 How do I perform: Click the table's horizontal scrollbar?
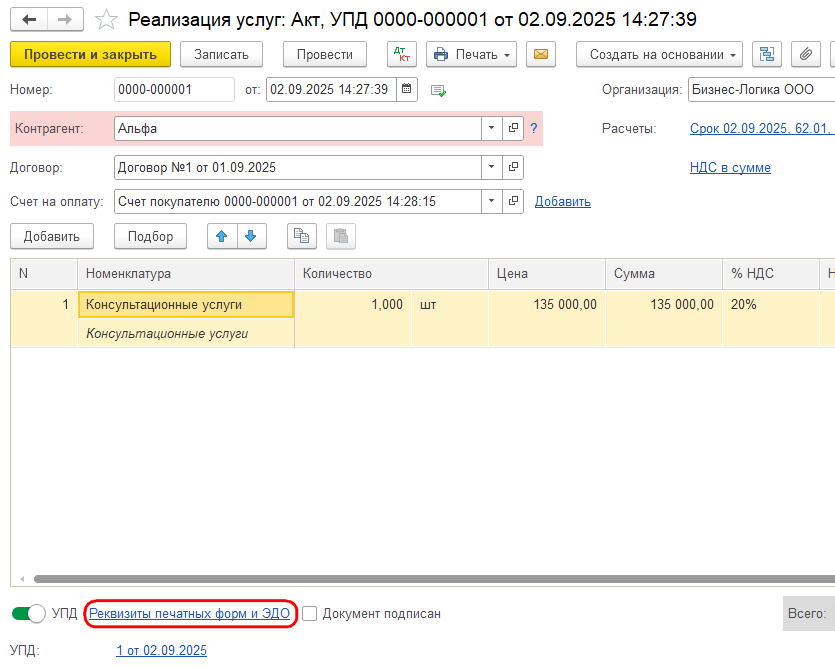click(434, 579)
